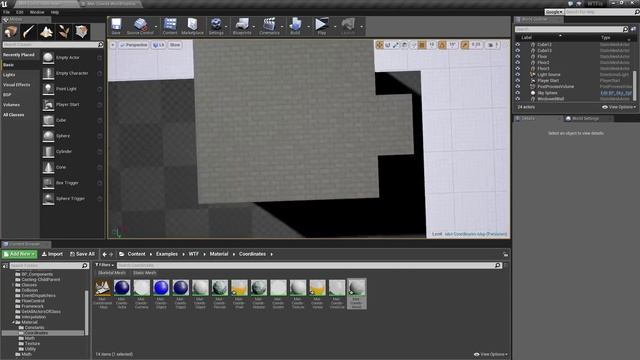Toggle scale snapping in viewport toolbar

coord(464,45)
